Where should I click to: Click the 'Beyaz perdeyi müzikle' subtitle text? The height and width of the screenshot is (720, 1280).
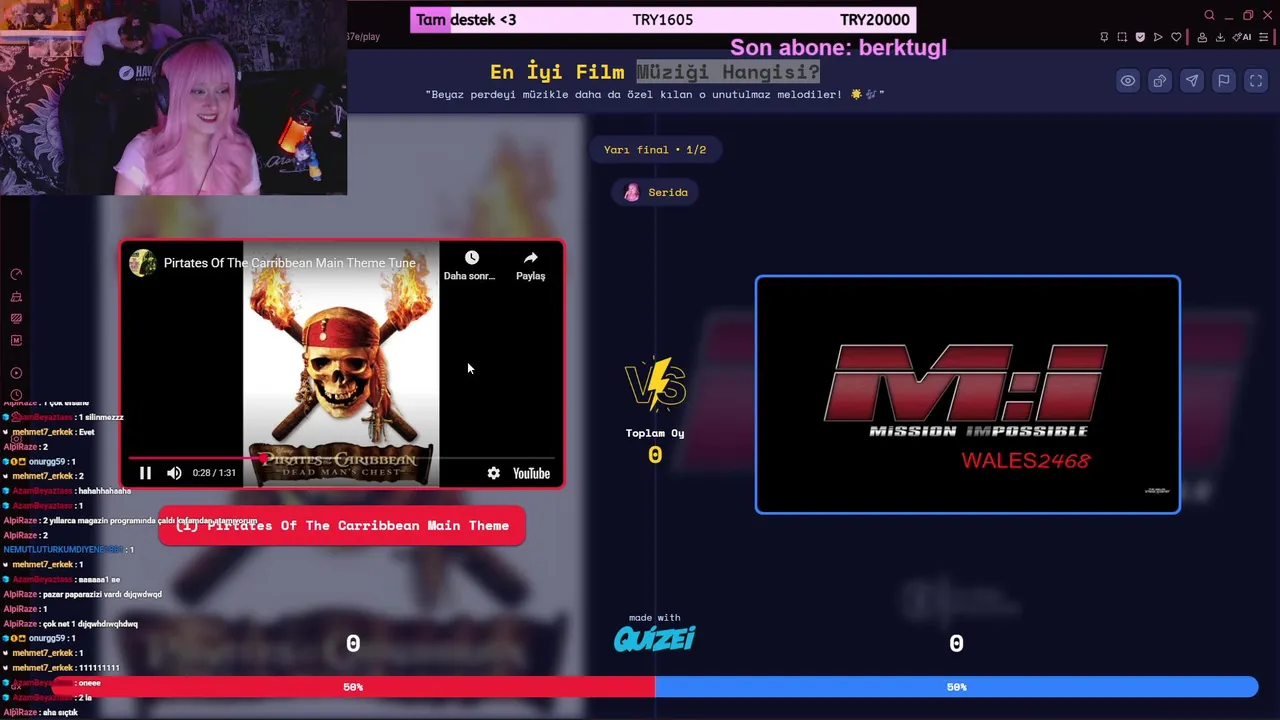[x=655, y=94]
